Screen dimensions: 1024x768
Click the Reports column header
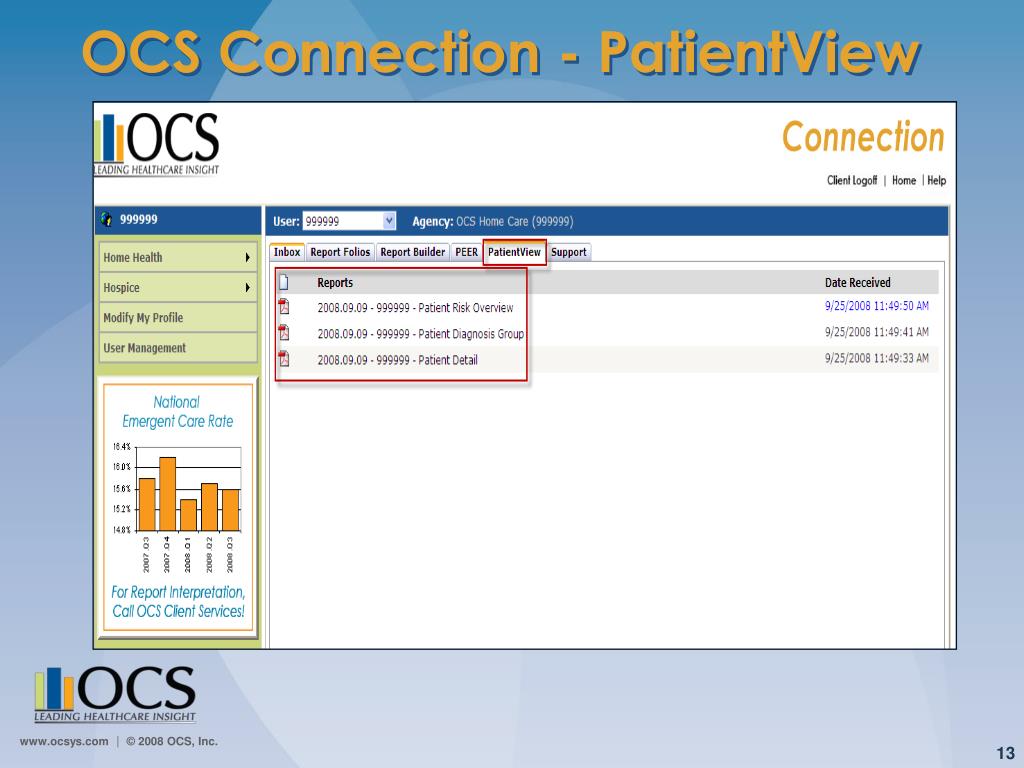[x=335, y=283]
